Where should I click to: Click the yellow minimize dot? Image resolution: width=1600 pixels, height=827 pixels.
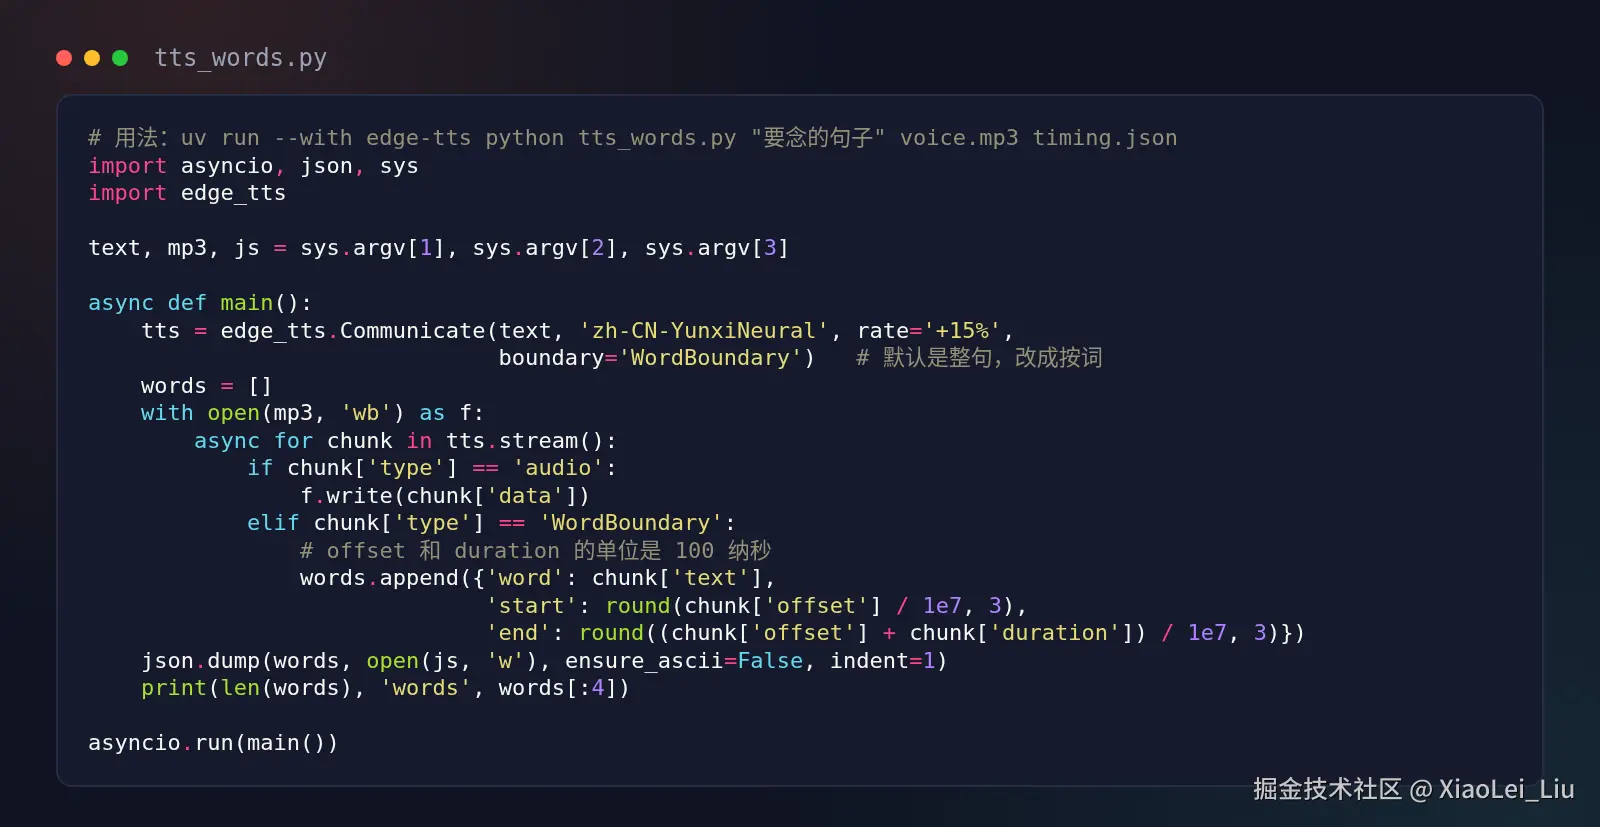point(92,58)
